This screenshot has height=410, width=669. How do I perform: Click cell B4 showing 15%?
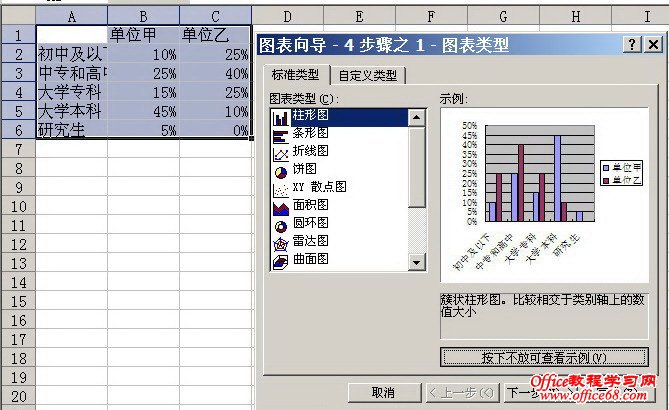tap(143, 92)
